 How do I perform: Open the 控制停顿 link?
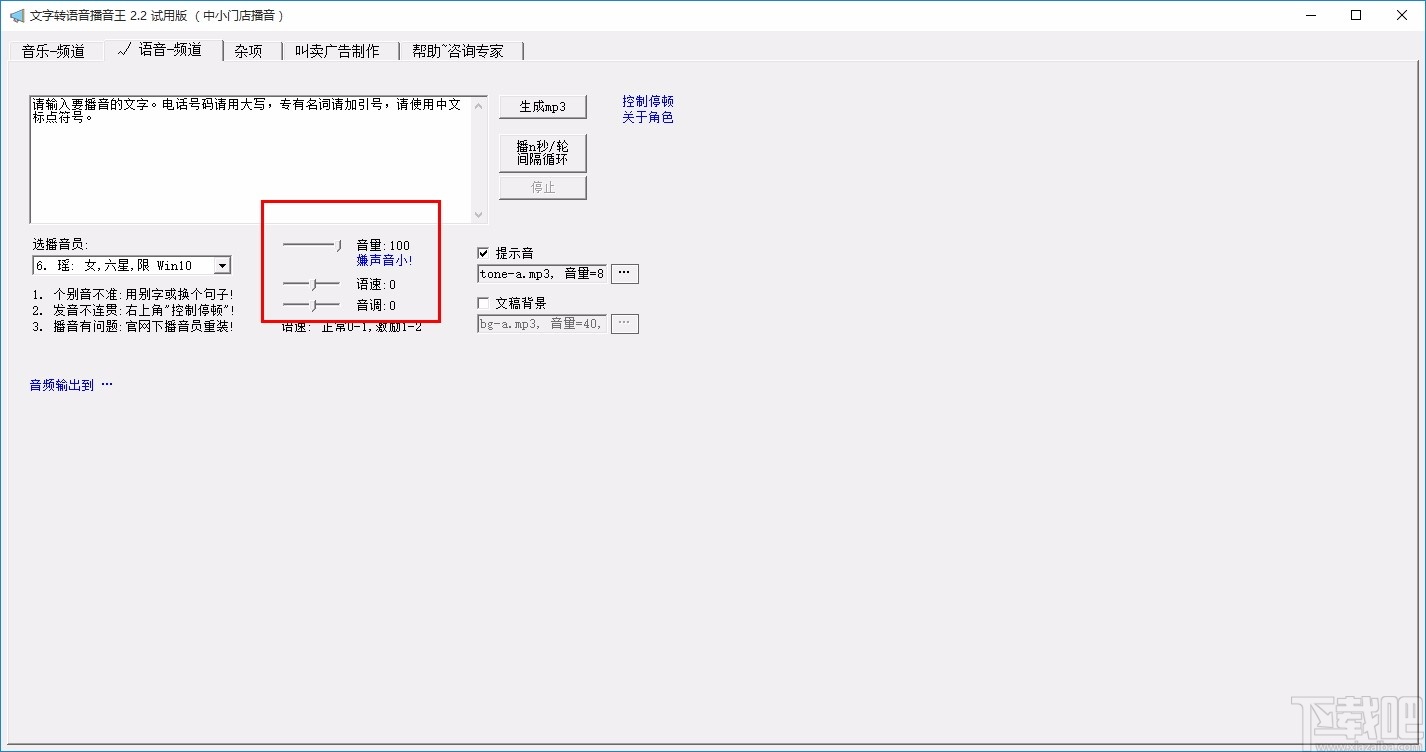[647, 101]
